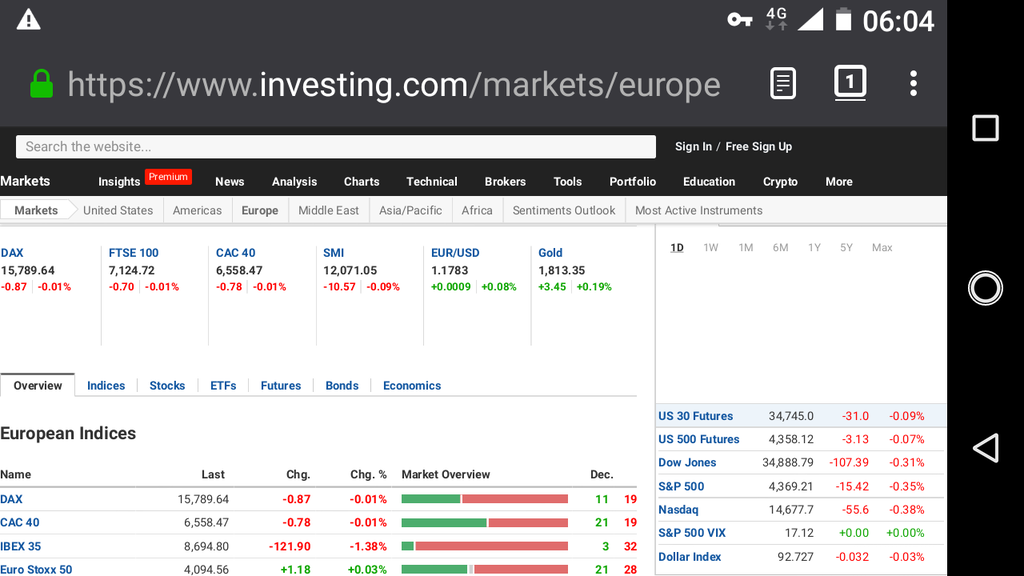This screenshot has height=576, width=1024.
Task: Tap the reader mode page icon
Action: 782,84
